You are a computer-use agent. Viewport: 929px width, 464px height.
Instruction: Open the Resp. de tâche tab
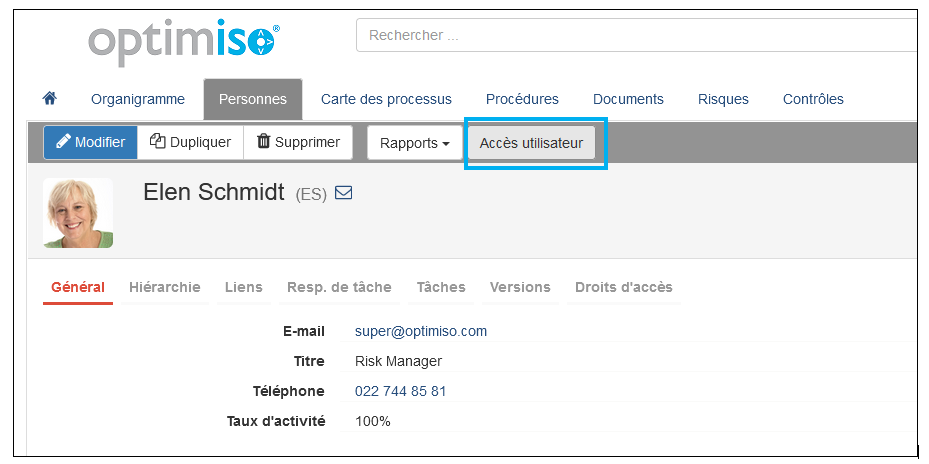click(339, 287)
